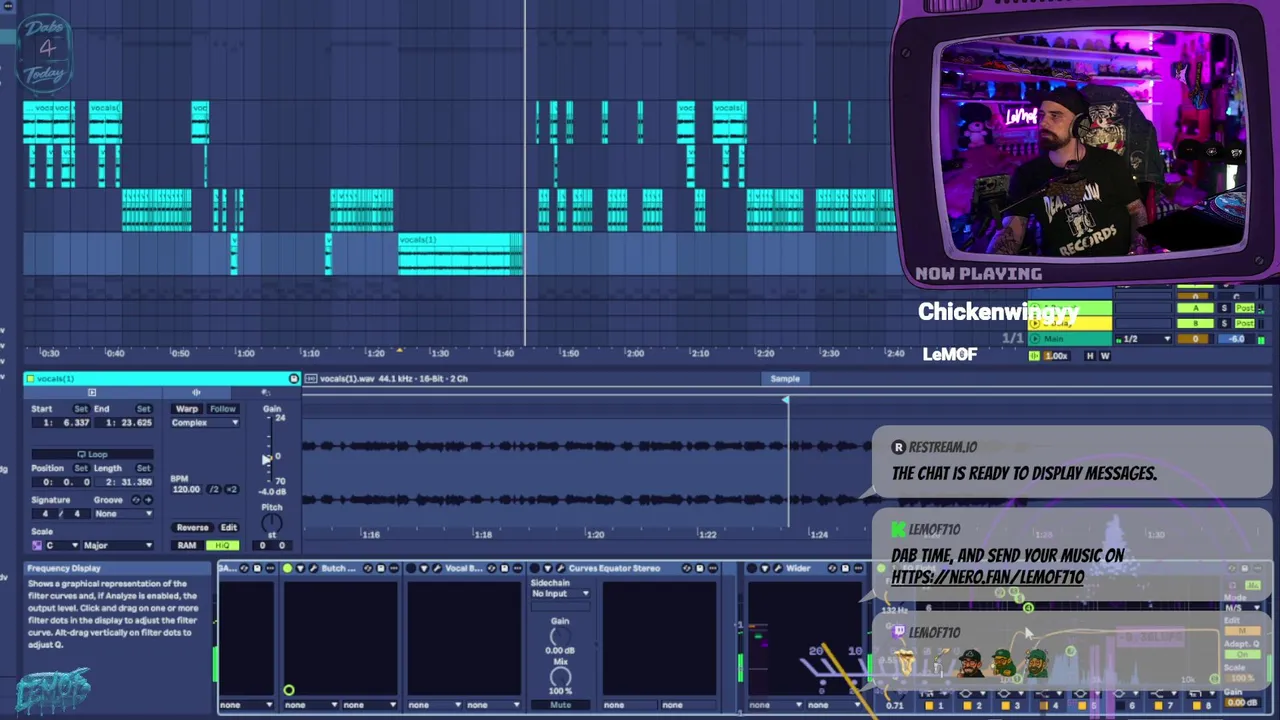Open the Main track 1/2 output dropdown

click(1144, 339)
